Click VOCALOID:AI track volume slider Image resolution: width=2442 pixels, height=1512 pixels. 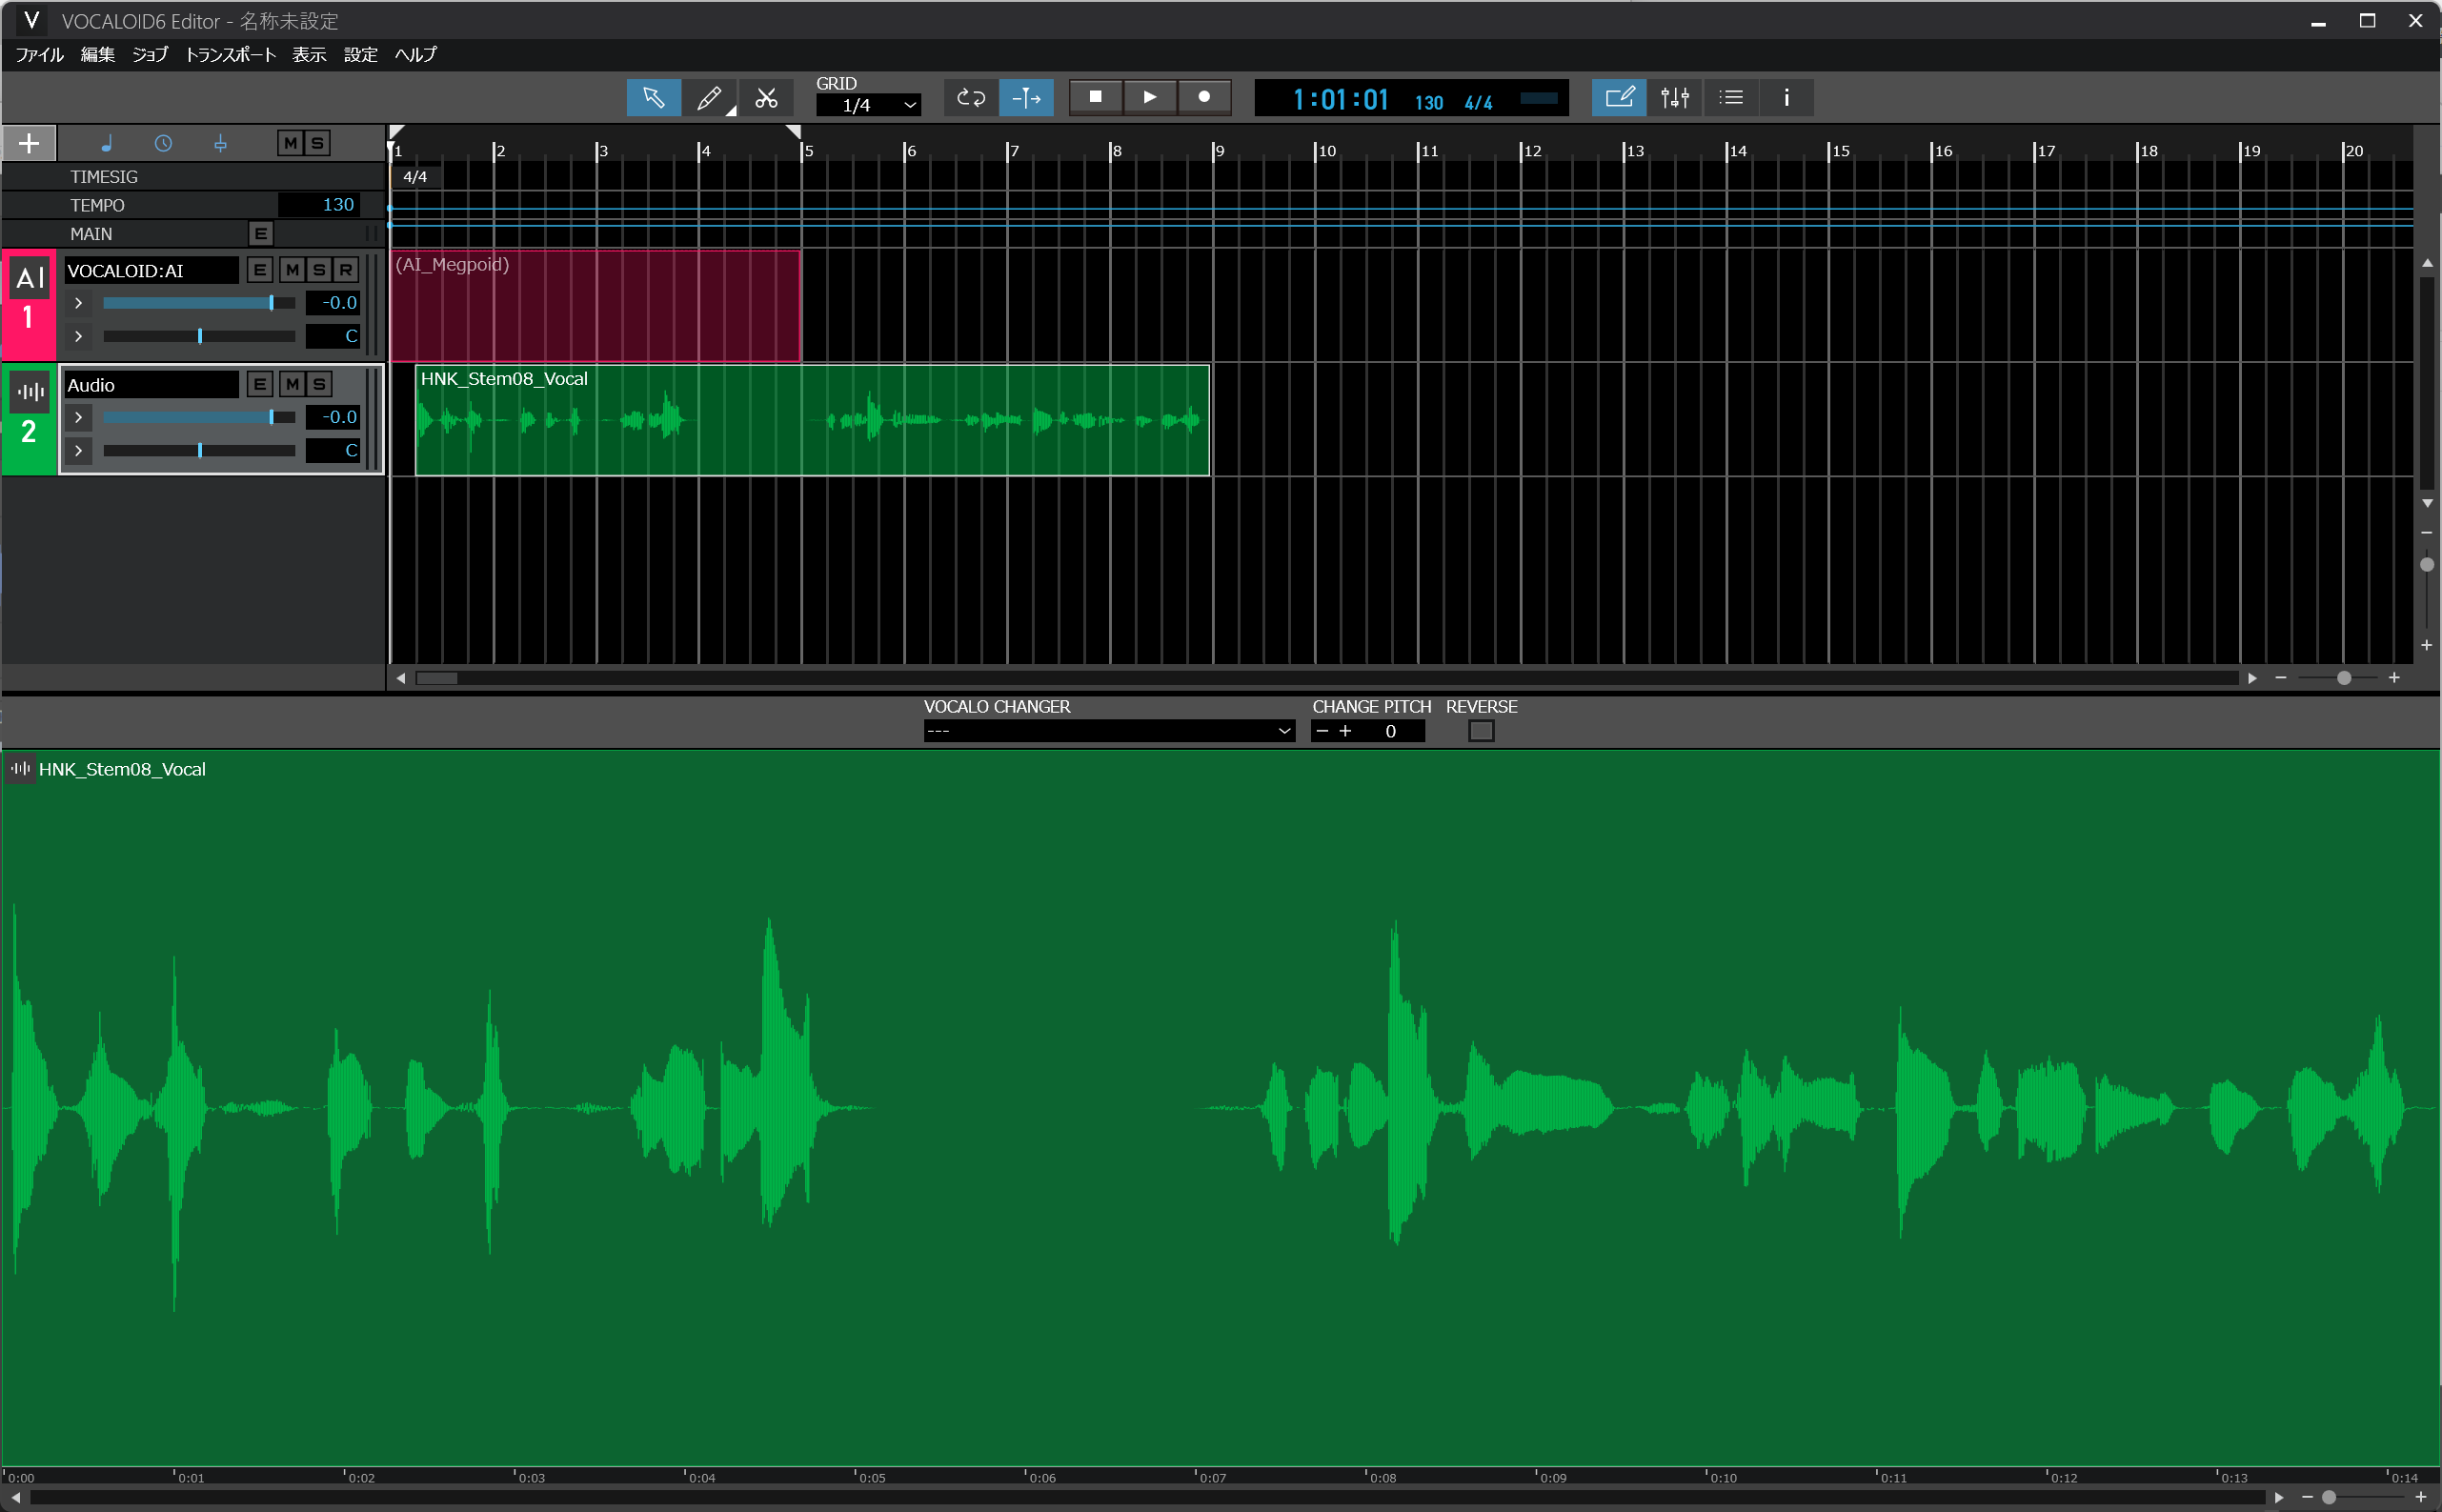[199, 303]
